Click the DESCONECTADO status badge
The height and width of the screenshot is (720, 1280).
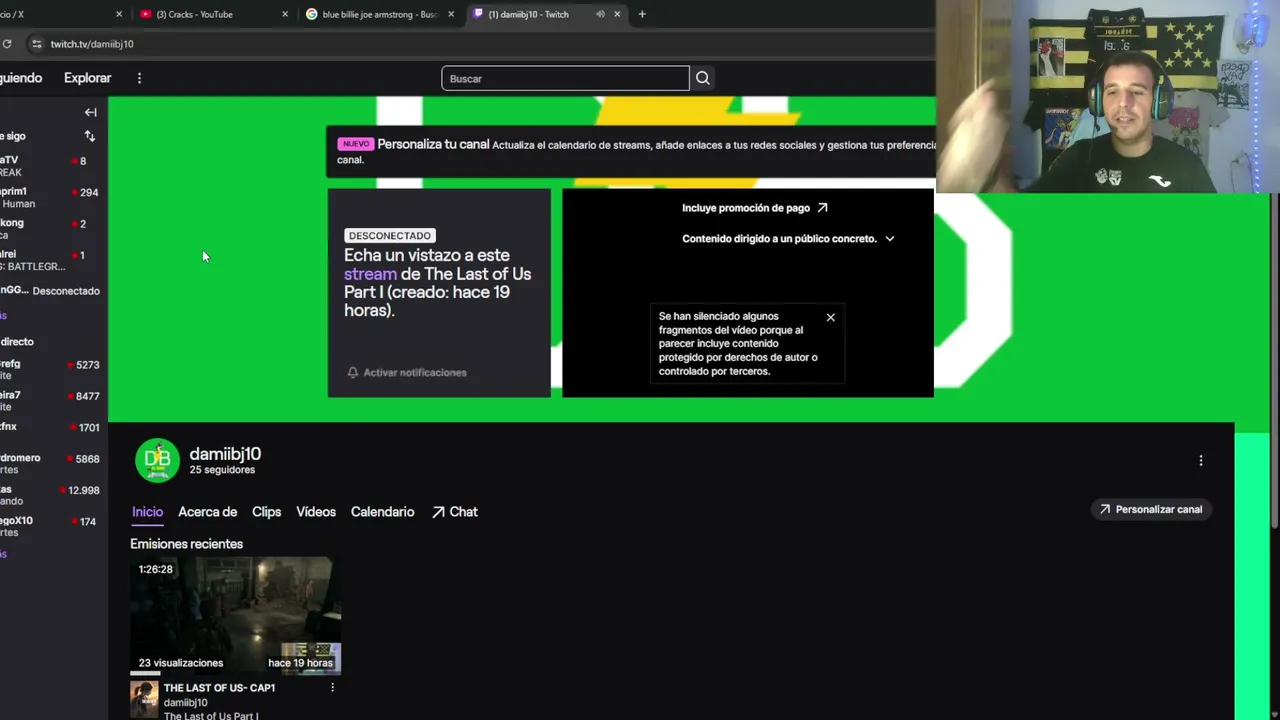(390, 236)
